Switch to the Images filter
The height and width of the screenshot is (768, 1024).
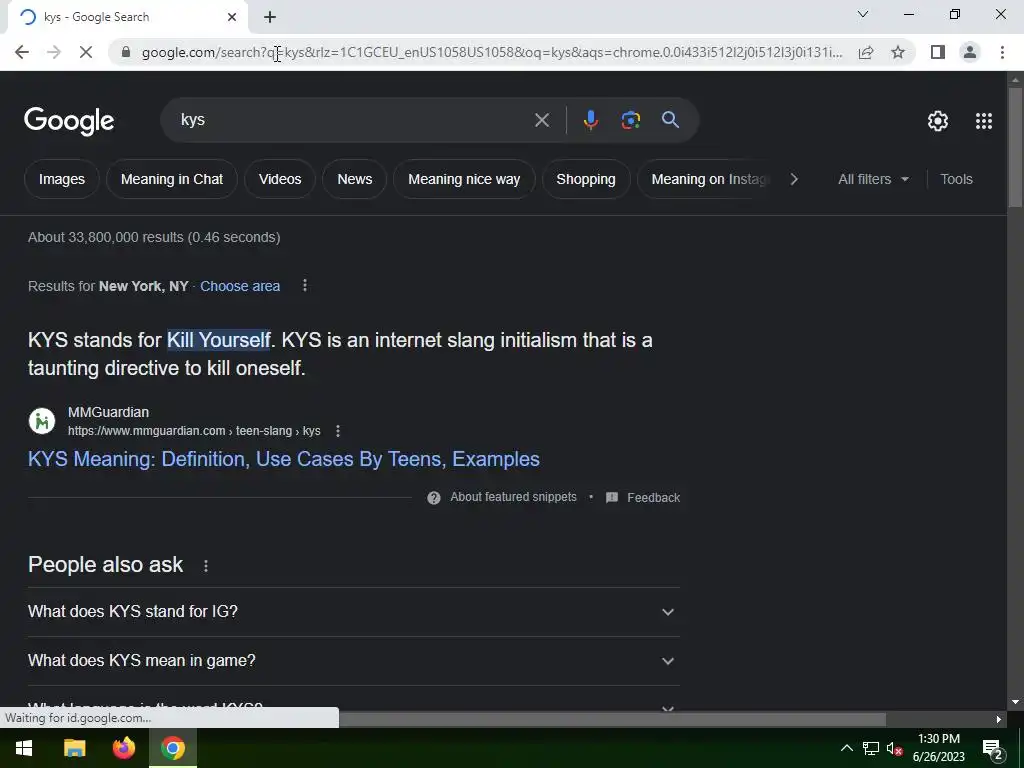[x=61, y=179]
